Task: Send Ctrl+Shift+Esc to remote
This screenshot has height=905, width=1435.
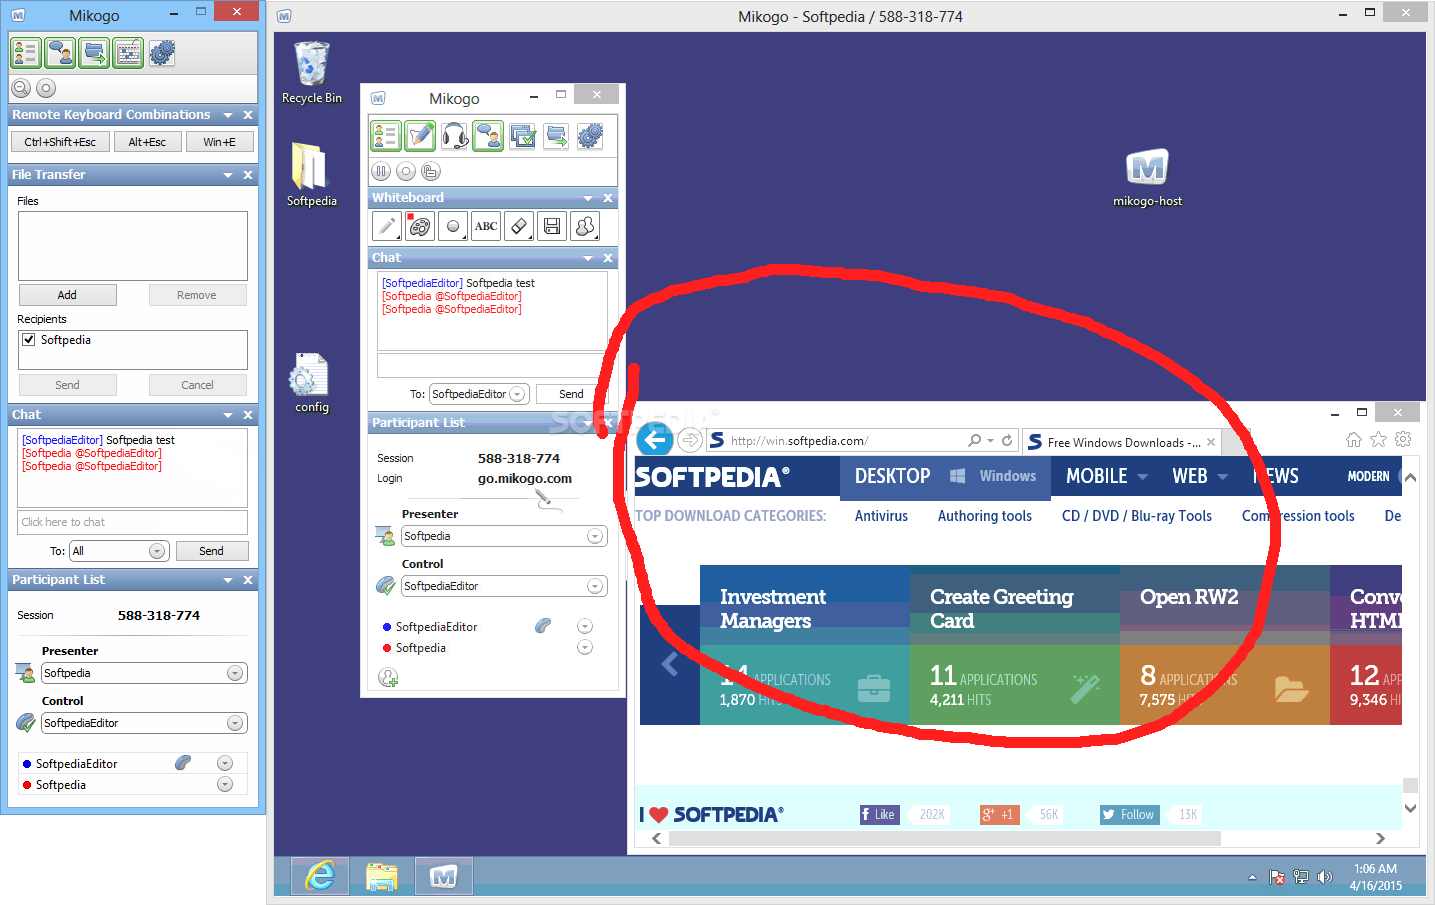Action: click(60, 142)
